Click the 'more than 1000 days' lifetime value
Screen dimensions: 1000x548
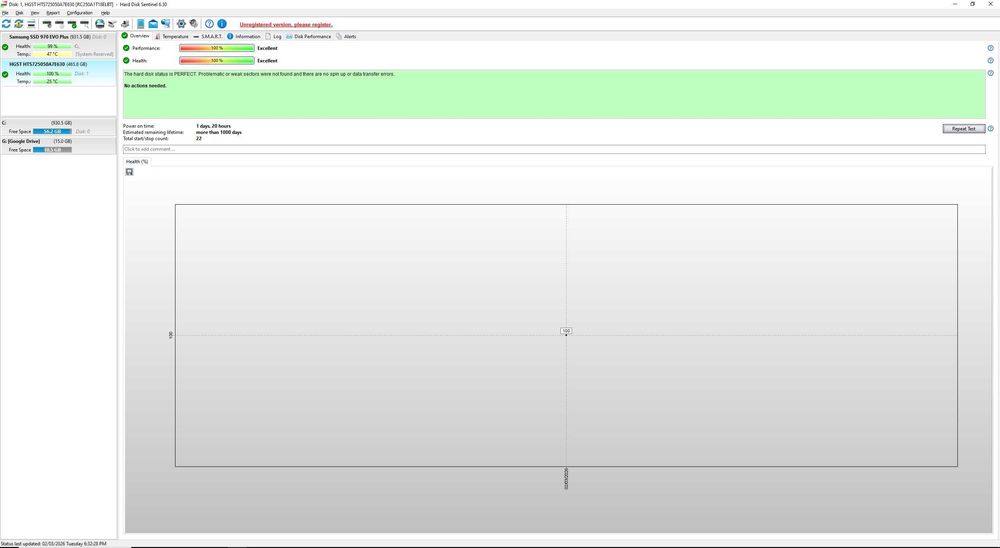tap(219, 132)
